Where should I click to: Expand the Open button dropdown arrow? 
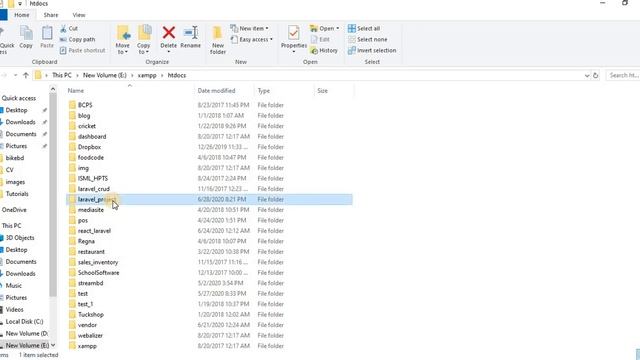[x=338, y=29]
